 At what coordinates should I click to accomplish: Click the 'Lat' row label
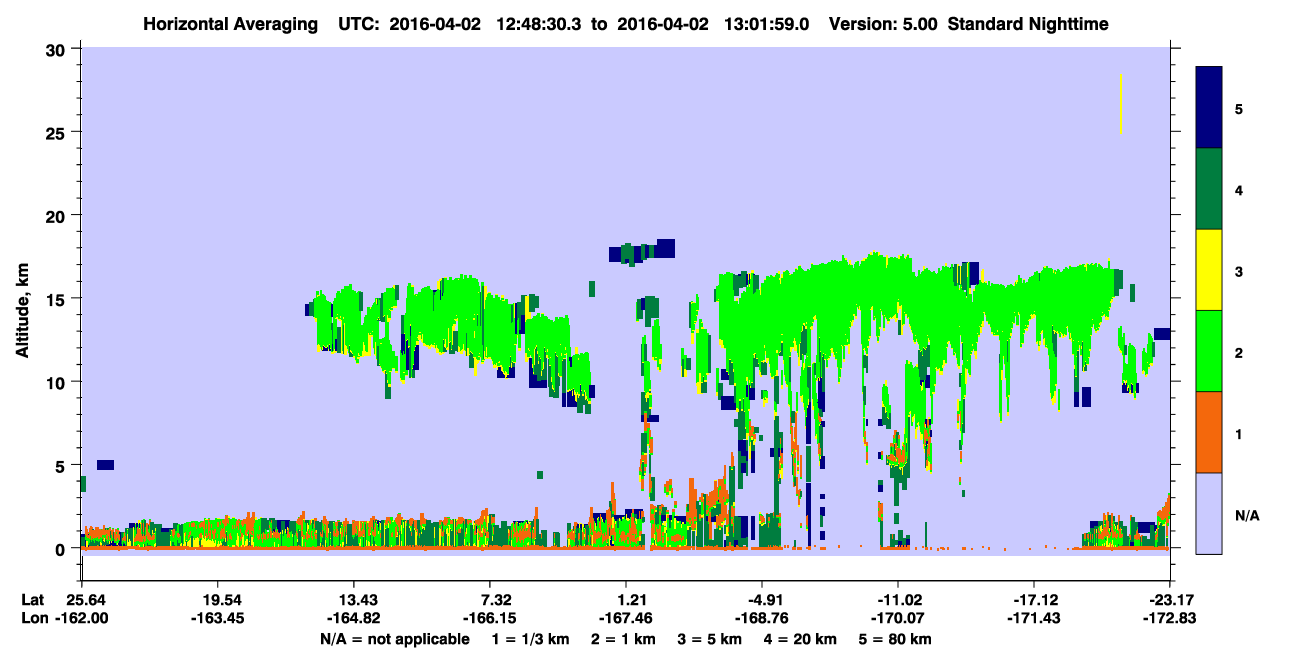click(x=33, y=599)
